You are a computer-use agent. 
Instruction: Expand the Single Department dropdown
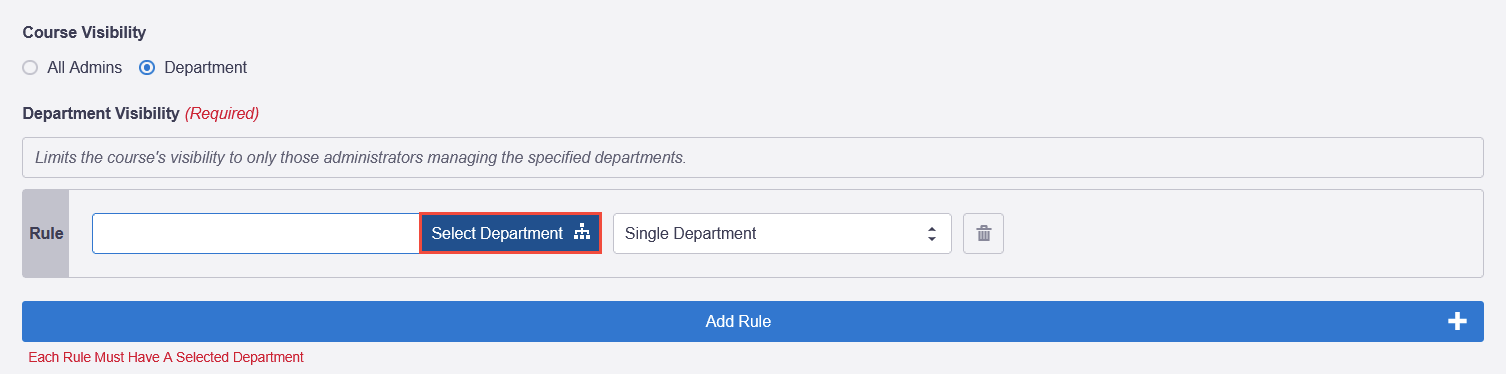(x=782, y=233)
